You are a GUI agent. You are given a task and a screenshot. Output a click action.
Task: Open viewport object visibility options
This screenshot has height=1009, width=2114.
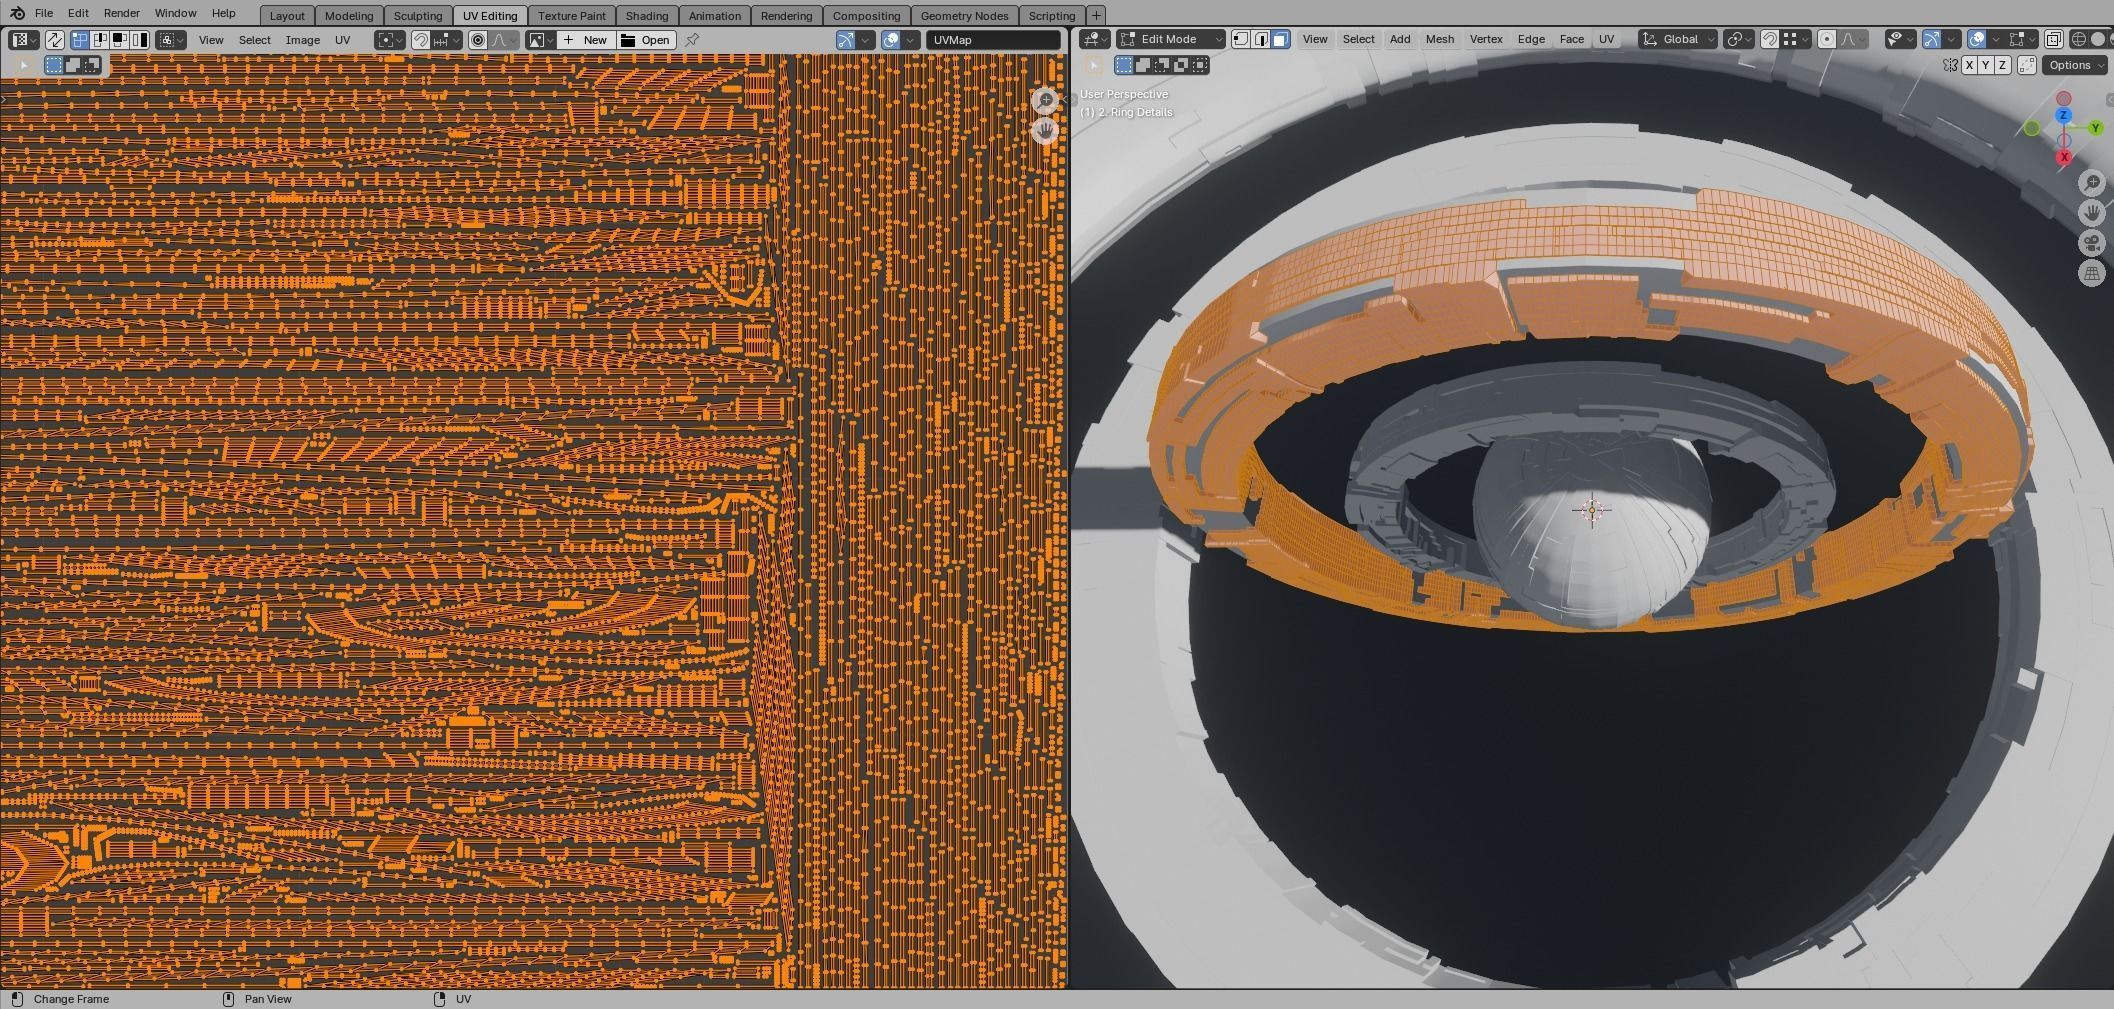pos(1902,39)
